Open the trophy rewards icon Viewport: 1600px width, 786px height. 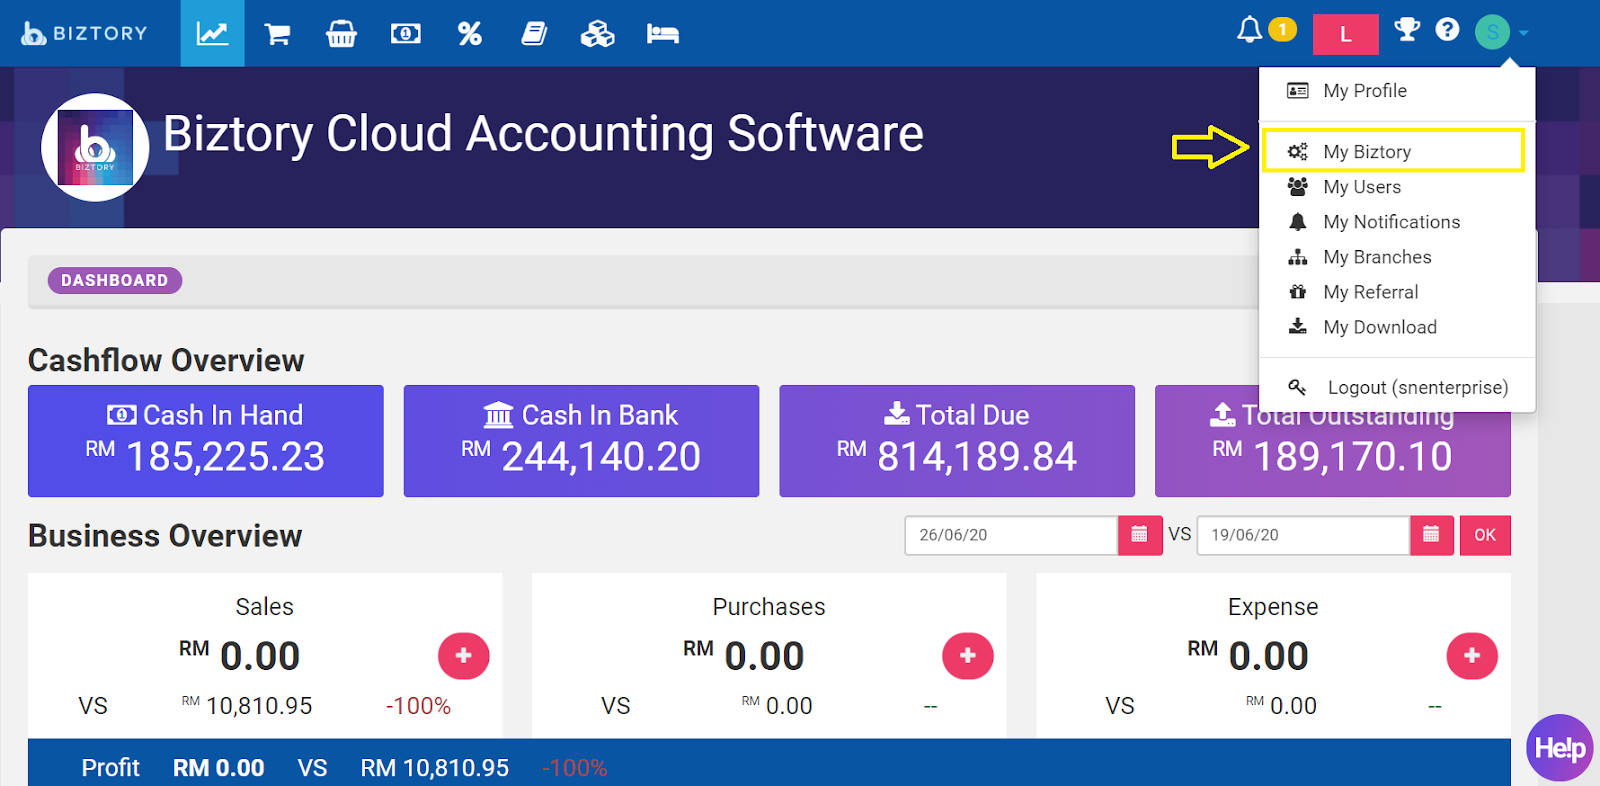(1407, 29)
